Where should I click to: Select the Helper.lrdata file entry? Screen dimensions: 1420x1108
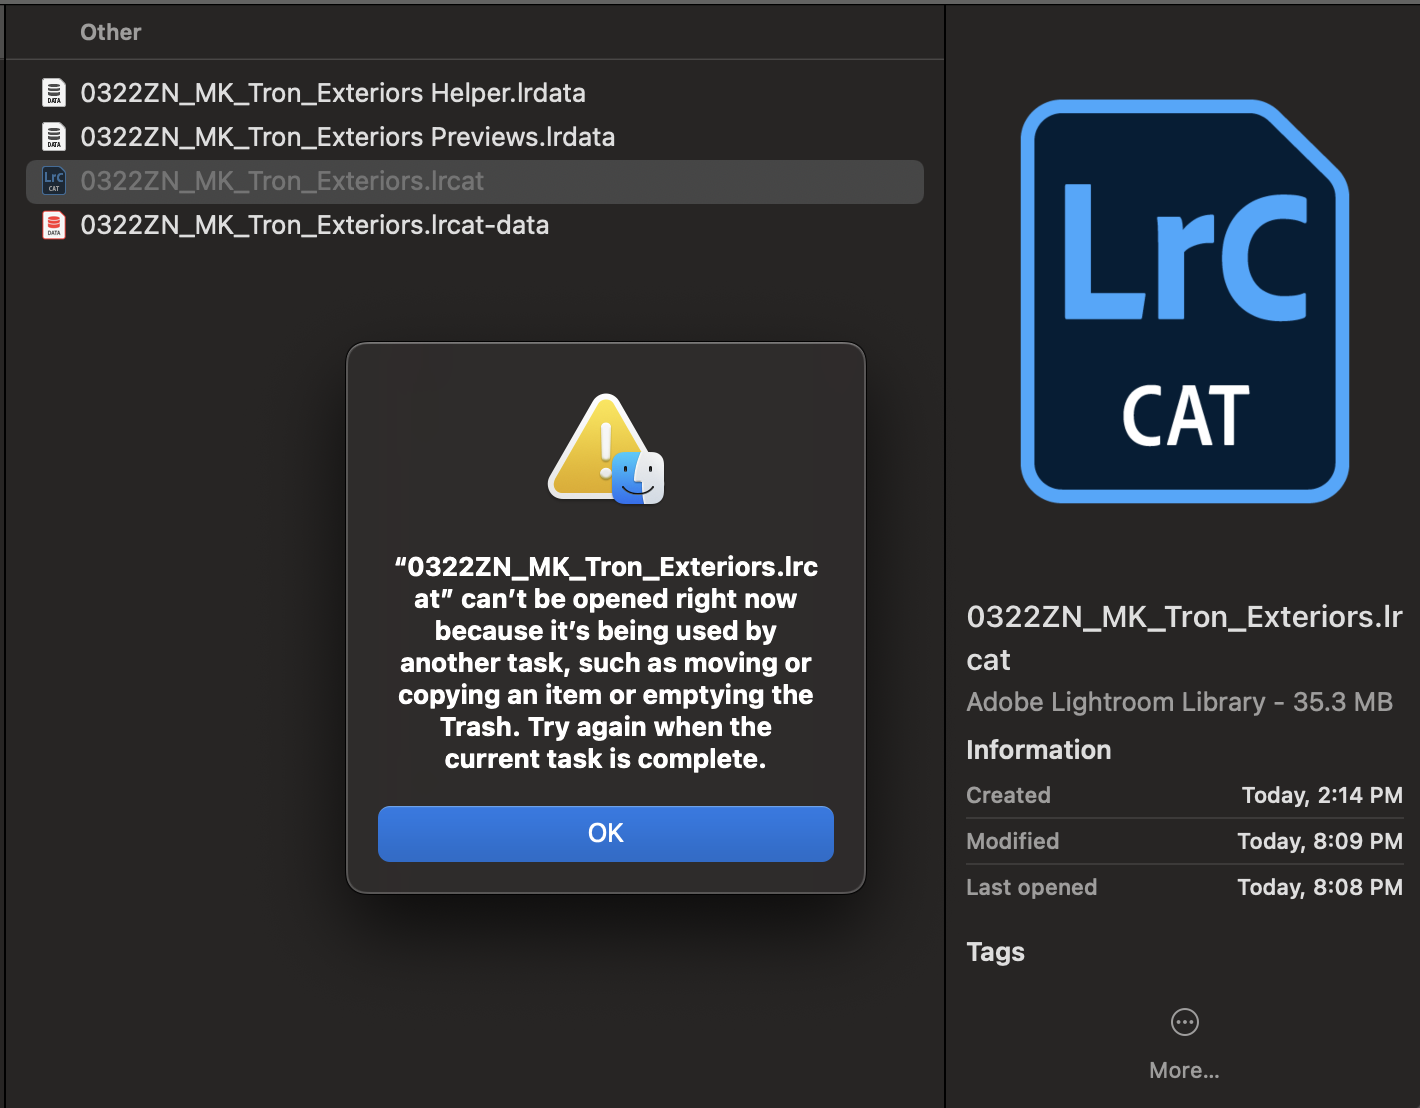click(334, 92)
